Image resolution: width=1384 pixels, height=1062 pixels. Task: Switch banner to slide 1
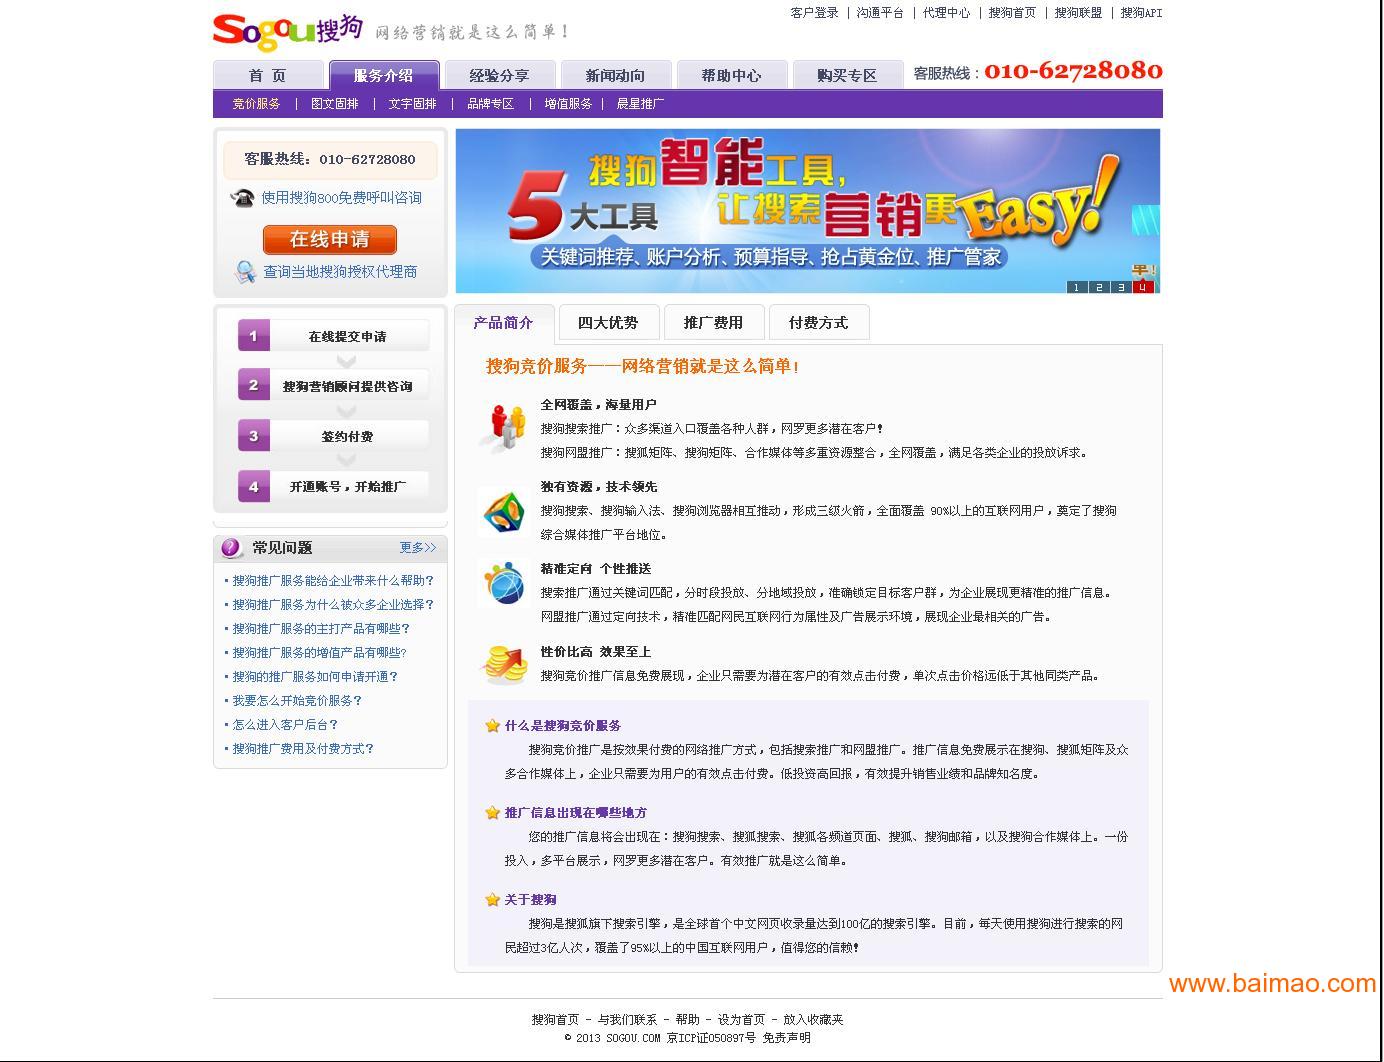1077,287
